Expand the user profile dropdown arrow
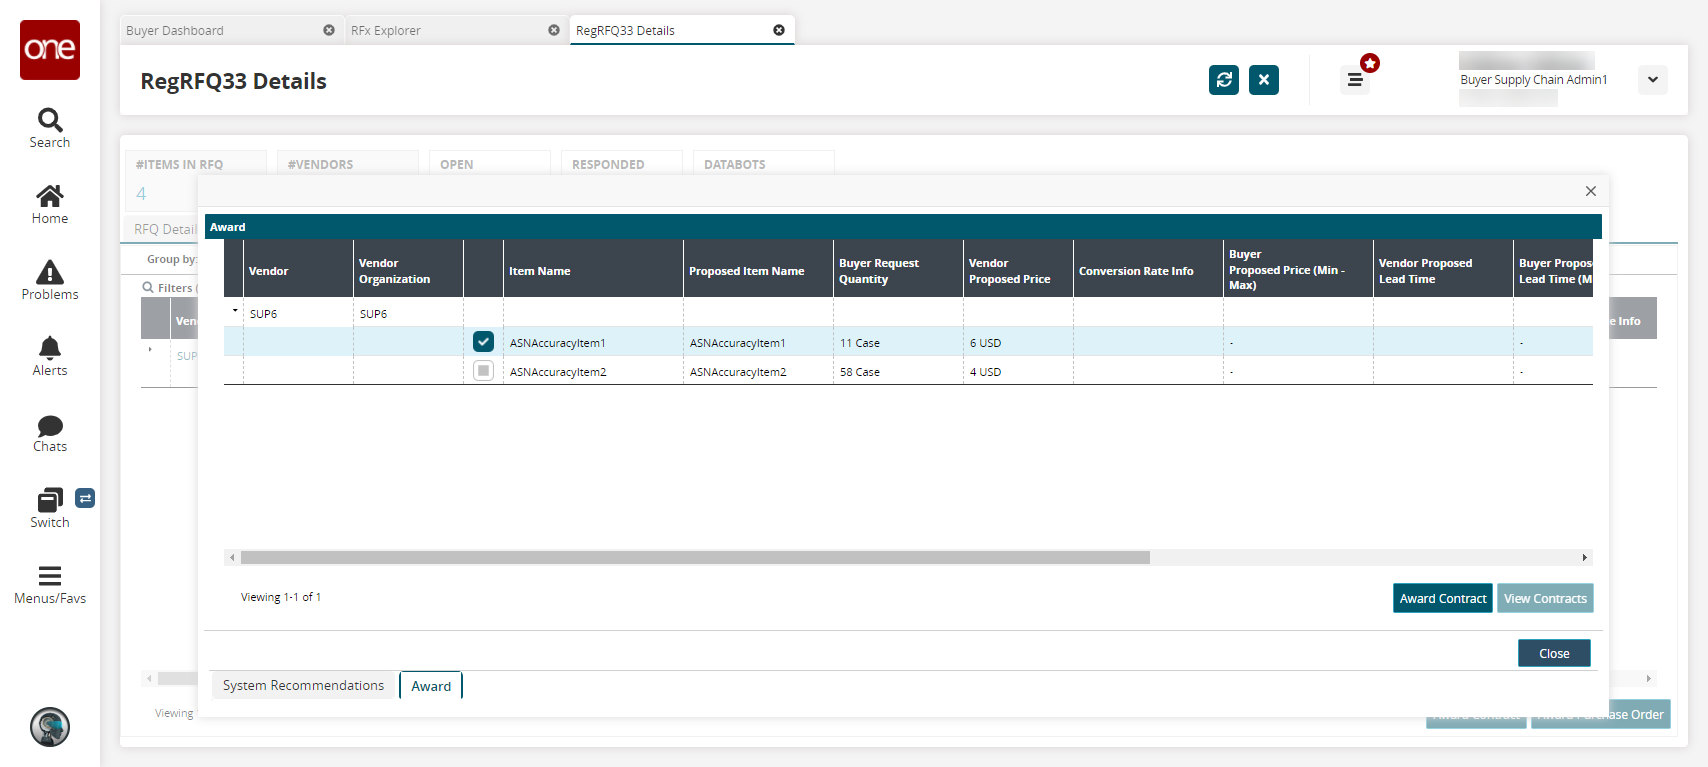Image resolution: width=1708 pixels, height=767 pixels. click(x=1652, y=80)
